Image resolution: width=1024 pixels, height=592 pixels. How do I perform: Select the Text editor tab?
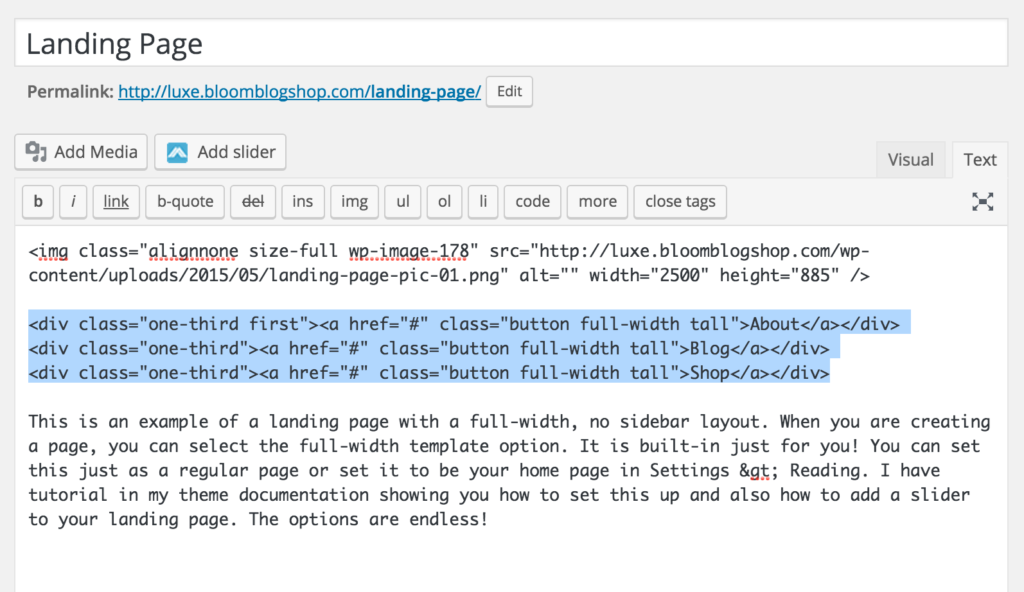(980, 159)
